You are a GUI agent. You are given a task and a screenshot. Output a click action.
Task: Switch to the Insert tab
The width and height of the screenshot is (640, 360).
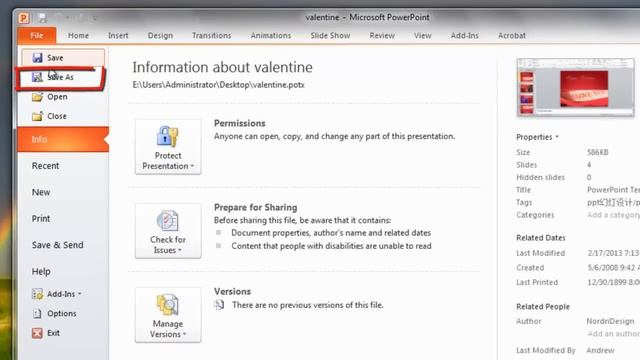[x=118, y=36]
